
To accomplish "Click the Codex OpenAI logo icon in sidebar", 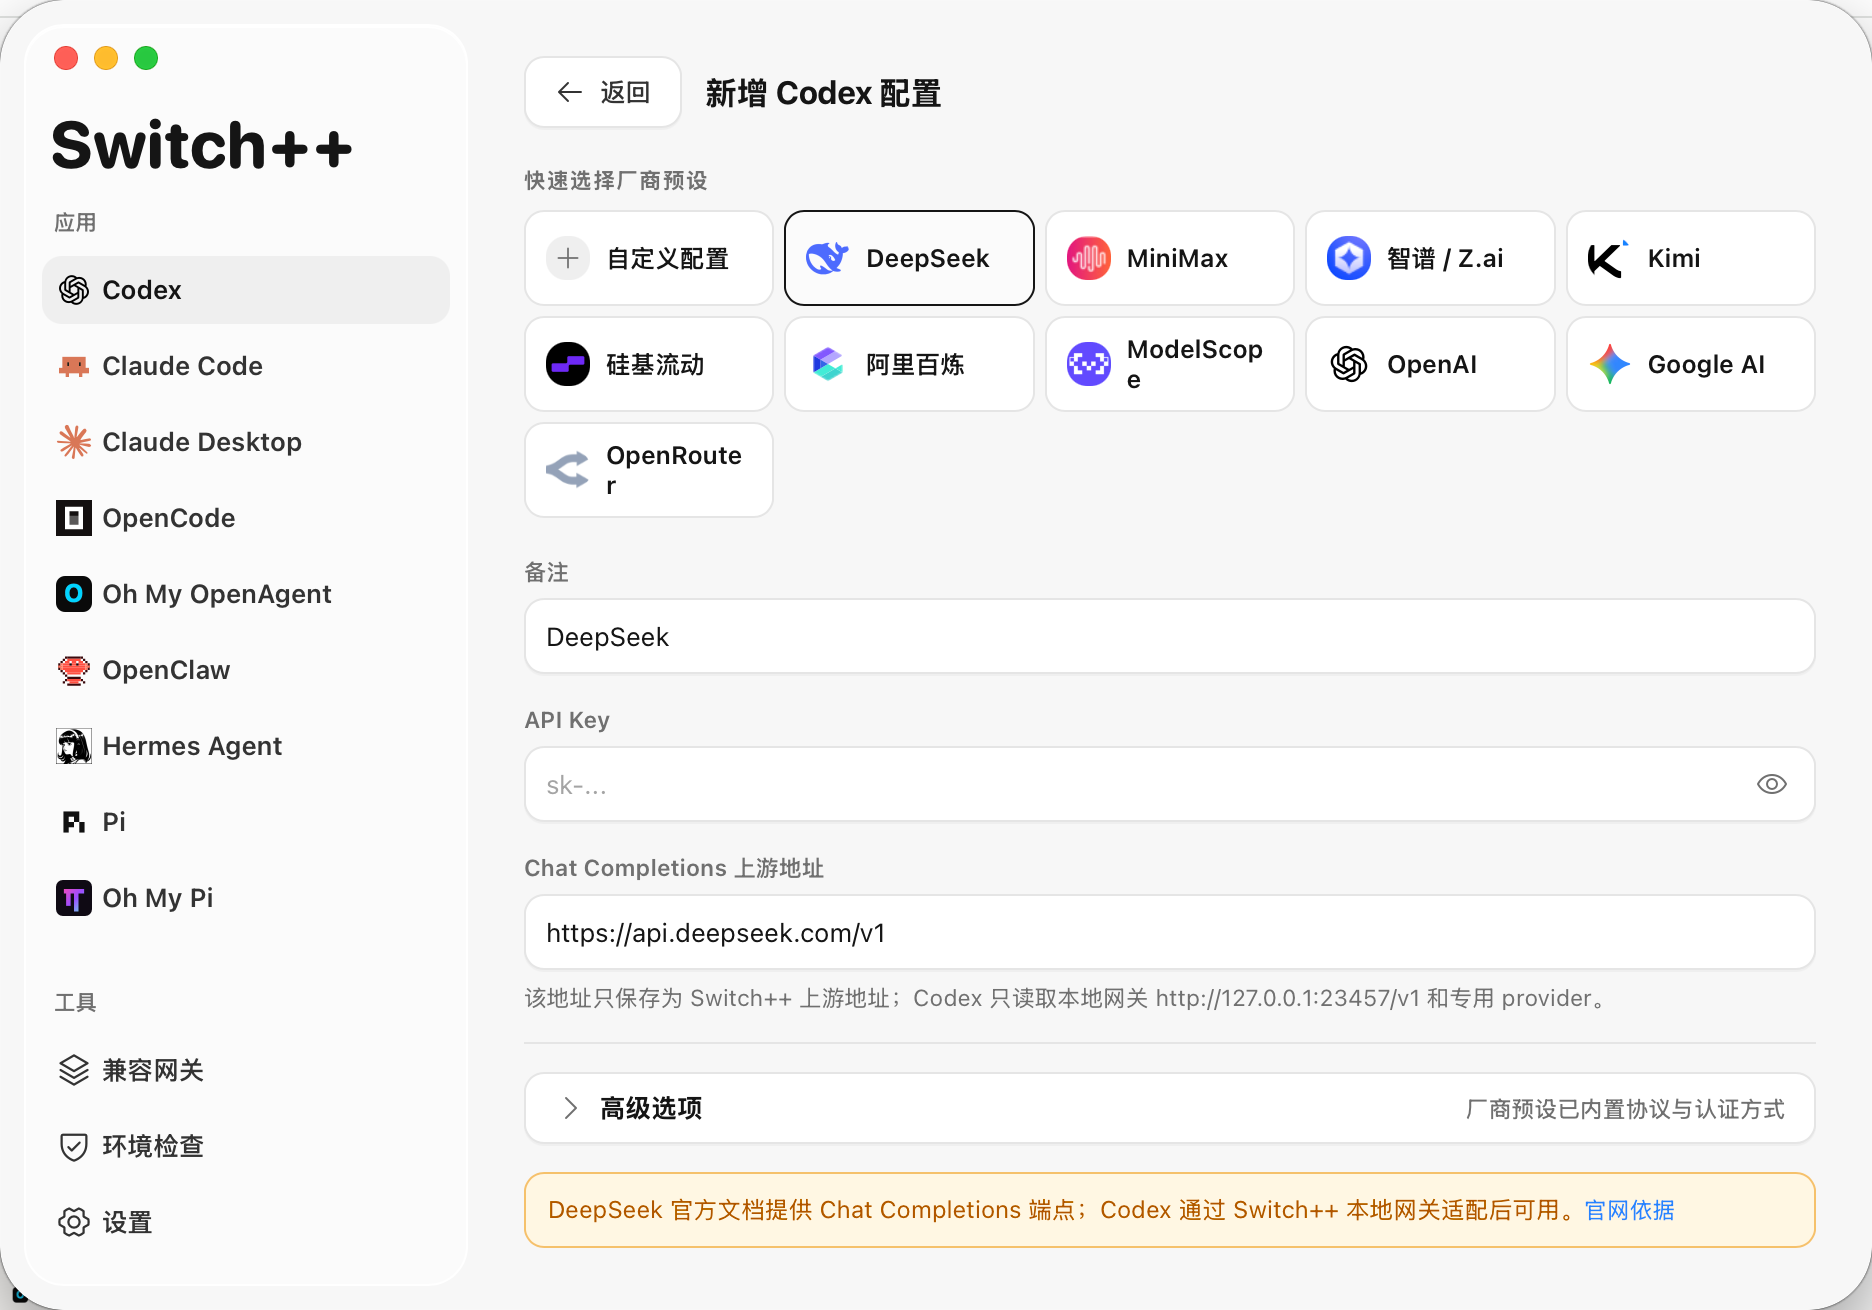I will click(74, 290).
